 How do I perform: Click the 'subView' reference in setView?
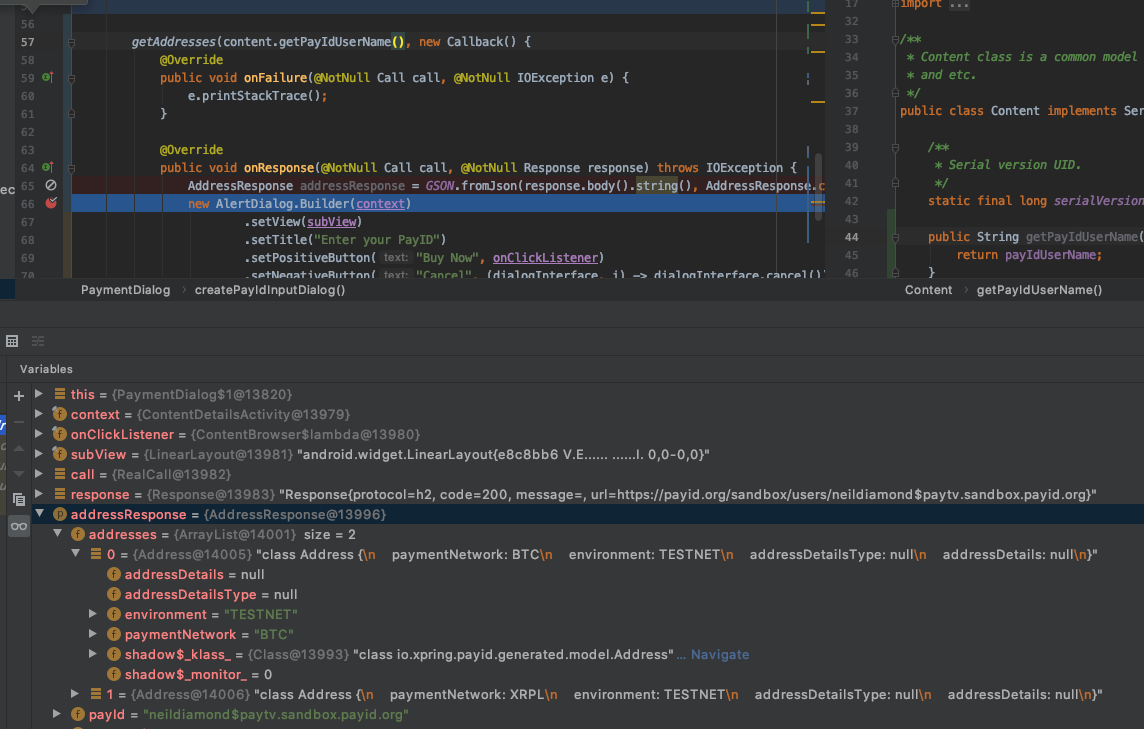click(331, 222)
